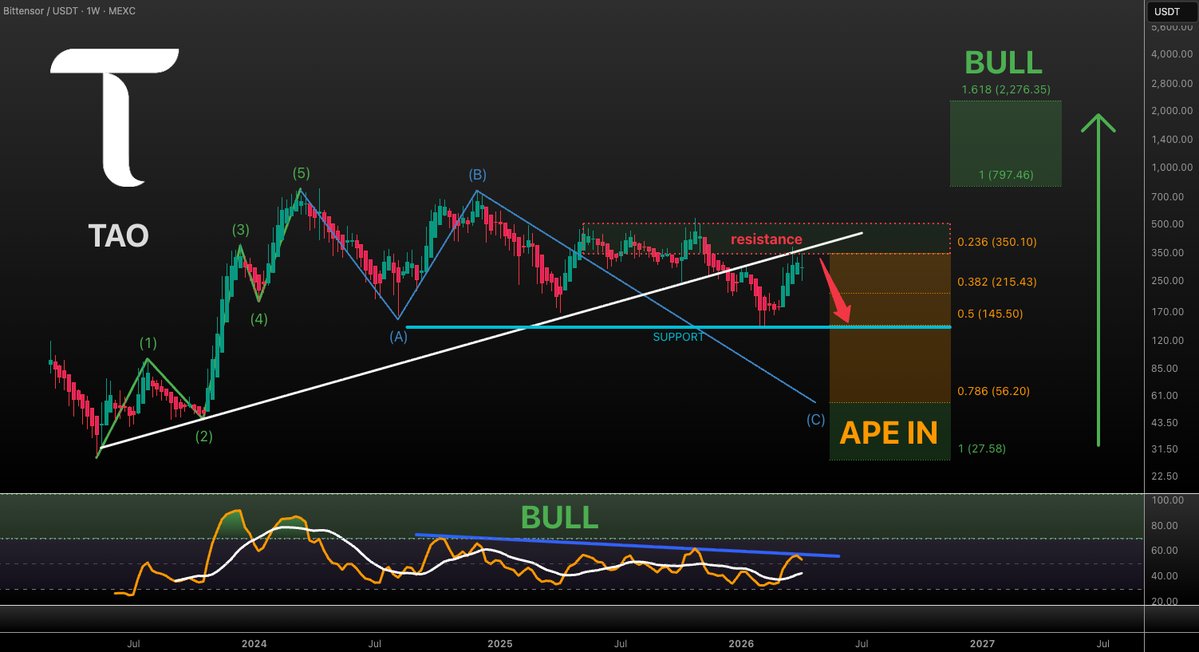Select the green upward arrow drawing

tap(1098, 280)
